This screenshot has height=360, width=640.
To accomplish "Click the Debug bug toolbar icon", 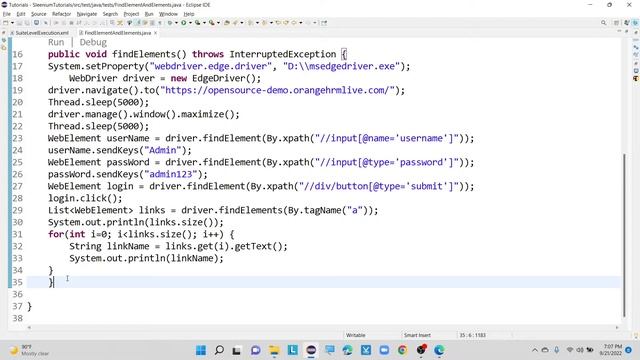I will coord(169,23).
